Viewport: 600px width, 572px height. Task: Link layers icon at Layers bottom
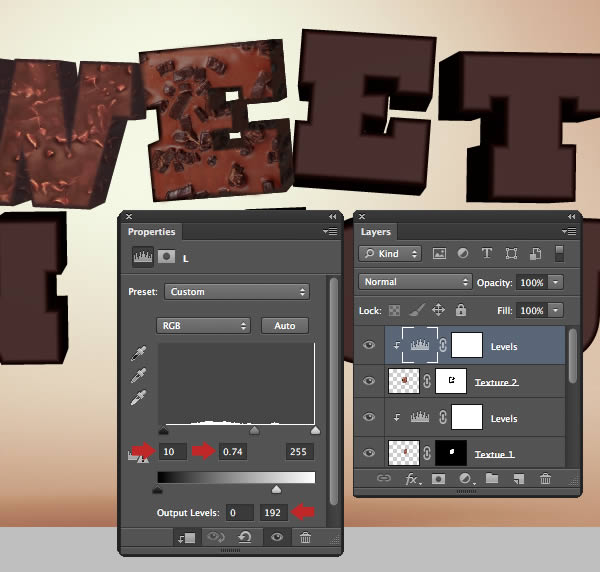point(384,478)
